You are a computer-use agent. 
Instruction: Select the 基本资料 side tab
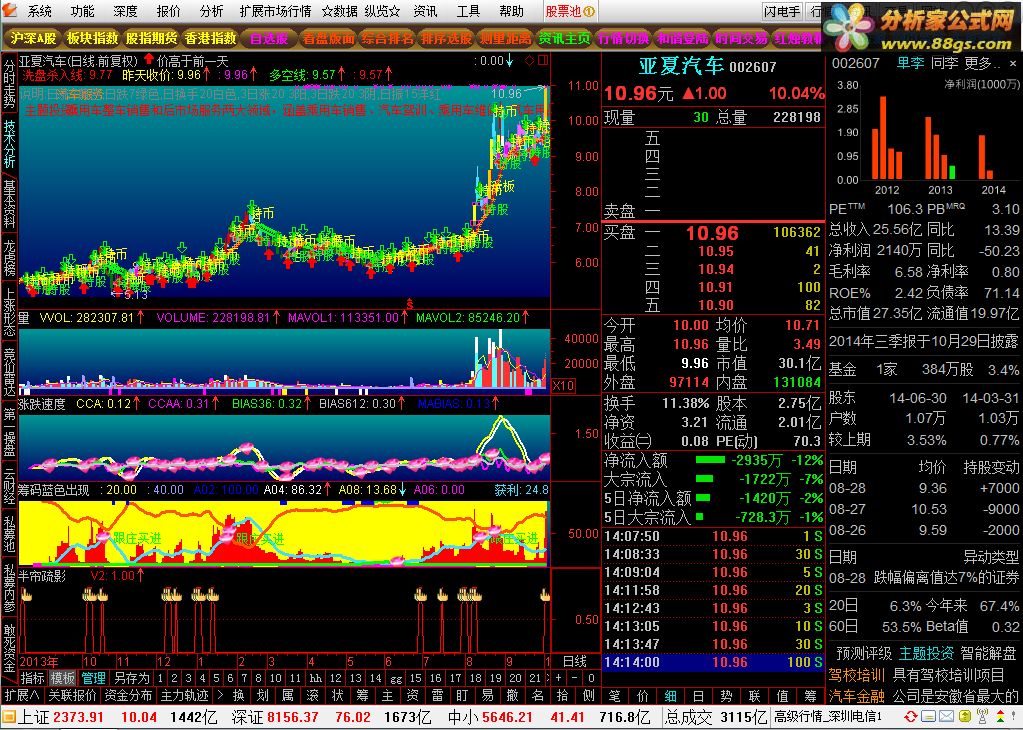[x=9, y=205]
